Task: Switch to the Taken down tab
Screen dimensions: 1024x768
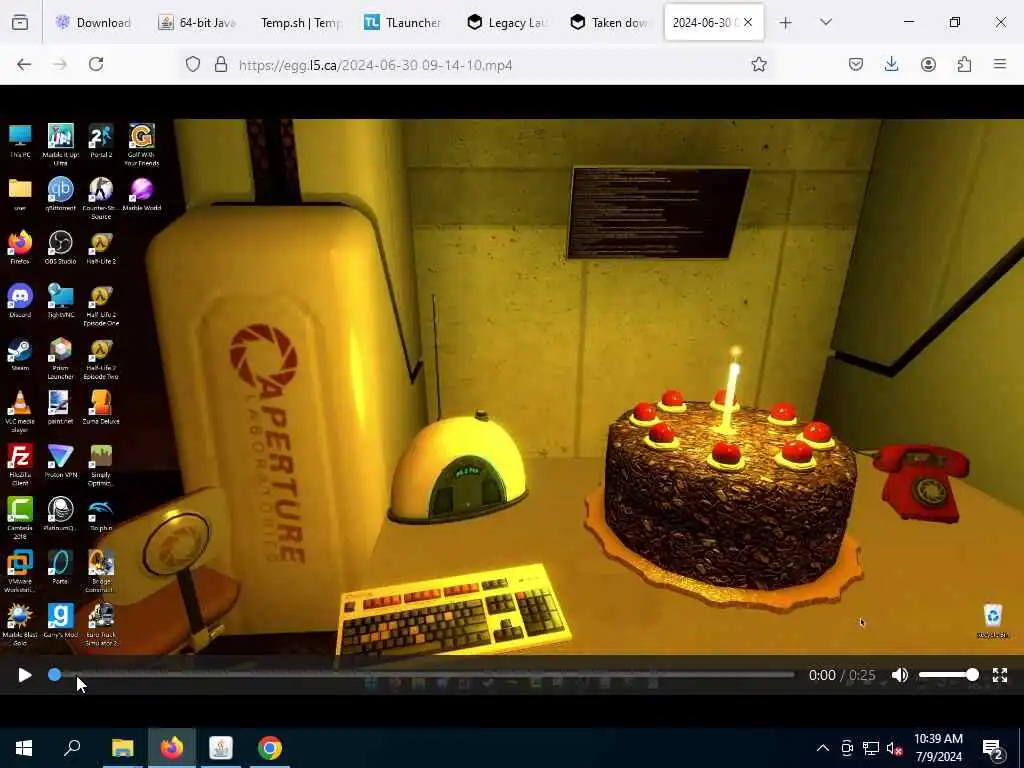Action: pos(608,22)
